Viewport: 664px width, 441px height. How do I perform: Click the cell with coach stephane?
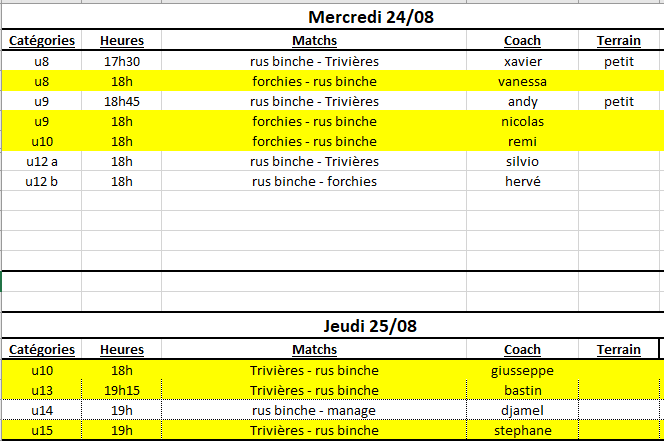pos(523,430)
